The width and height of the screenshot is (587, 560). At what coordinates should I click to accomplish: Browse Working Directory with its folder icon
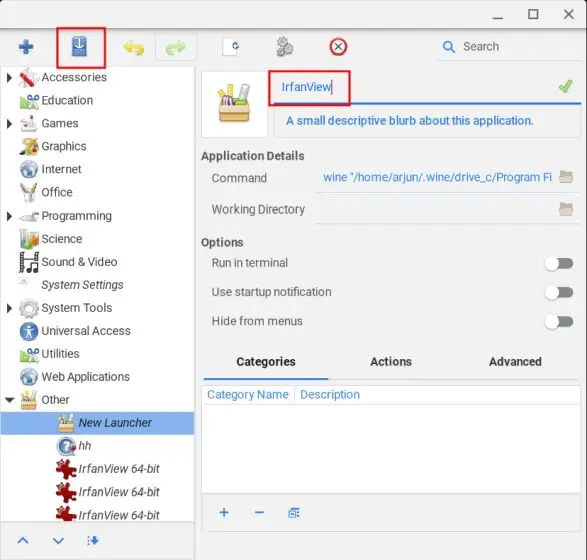pos(566,209)
